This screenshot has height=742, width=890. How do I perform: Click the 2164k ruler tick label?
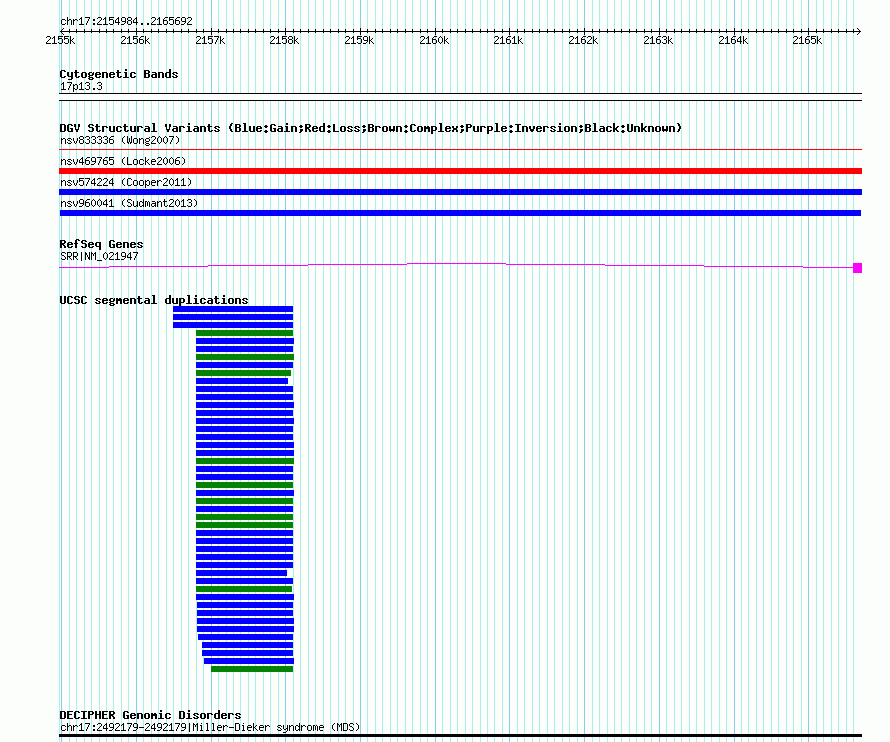[733, 40]
